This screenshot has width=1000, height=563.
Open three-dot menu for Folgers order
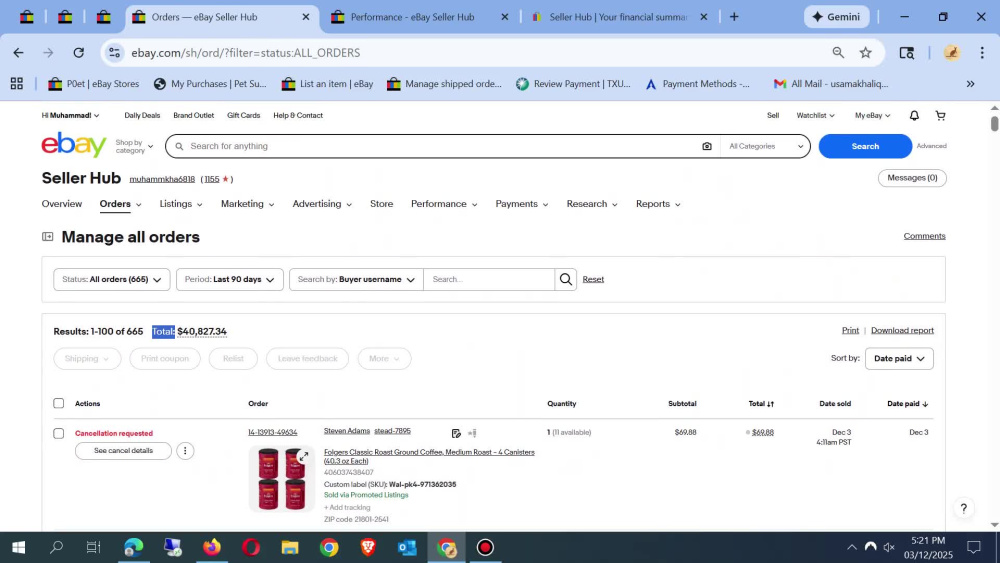click(185, 451)
